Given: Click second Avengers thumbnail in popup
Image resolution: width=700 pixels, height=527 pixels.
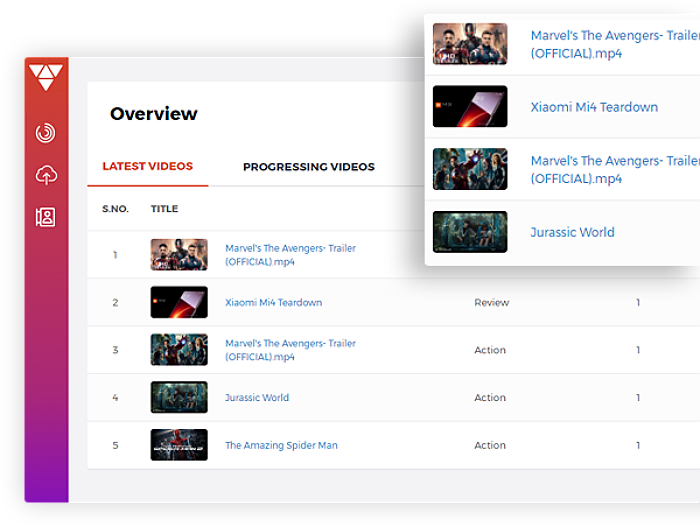Looking at the screenshot, I should pos(470,169).
